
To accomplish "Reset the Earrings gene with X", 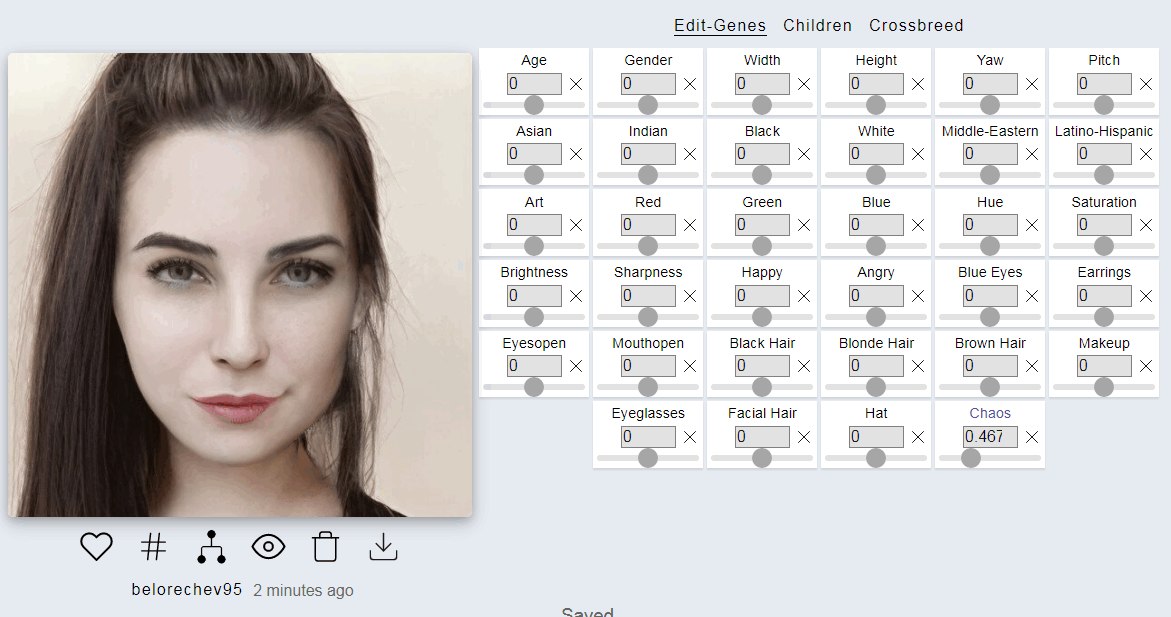I will coord(1146,296).
